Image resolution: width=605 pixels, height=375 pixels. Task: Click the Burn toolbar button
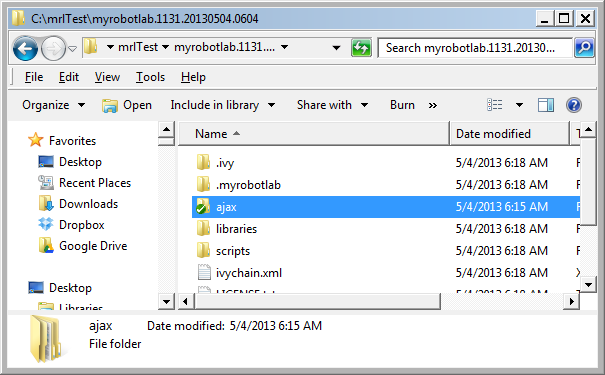pyautogui.click(x=402, y=105)
